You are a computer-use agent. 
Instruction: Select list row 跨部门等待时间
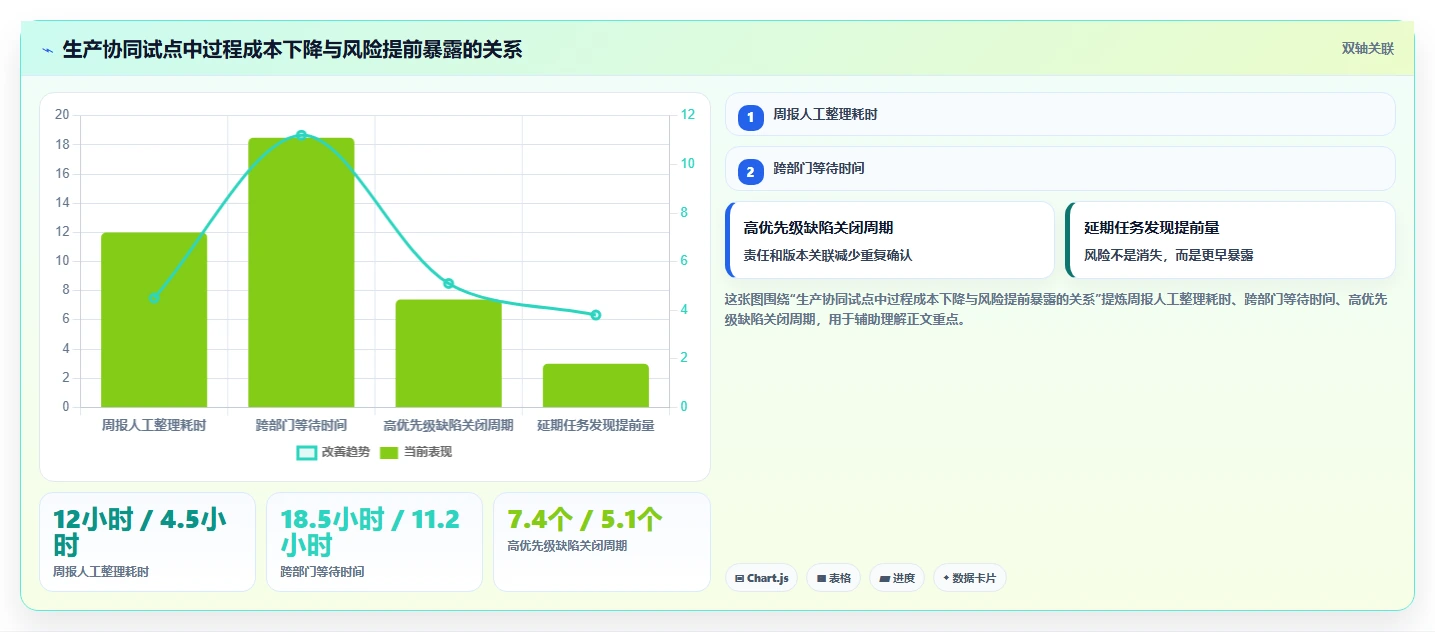coord(1060,168)
